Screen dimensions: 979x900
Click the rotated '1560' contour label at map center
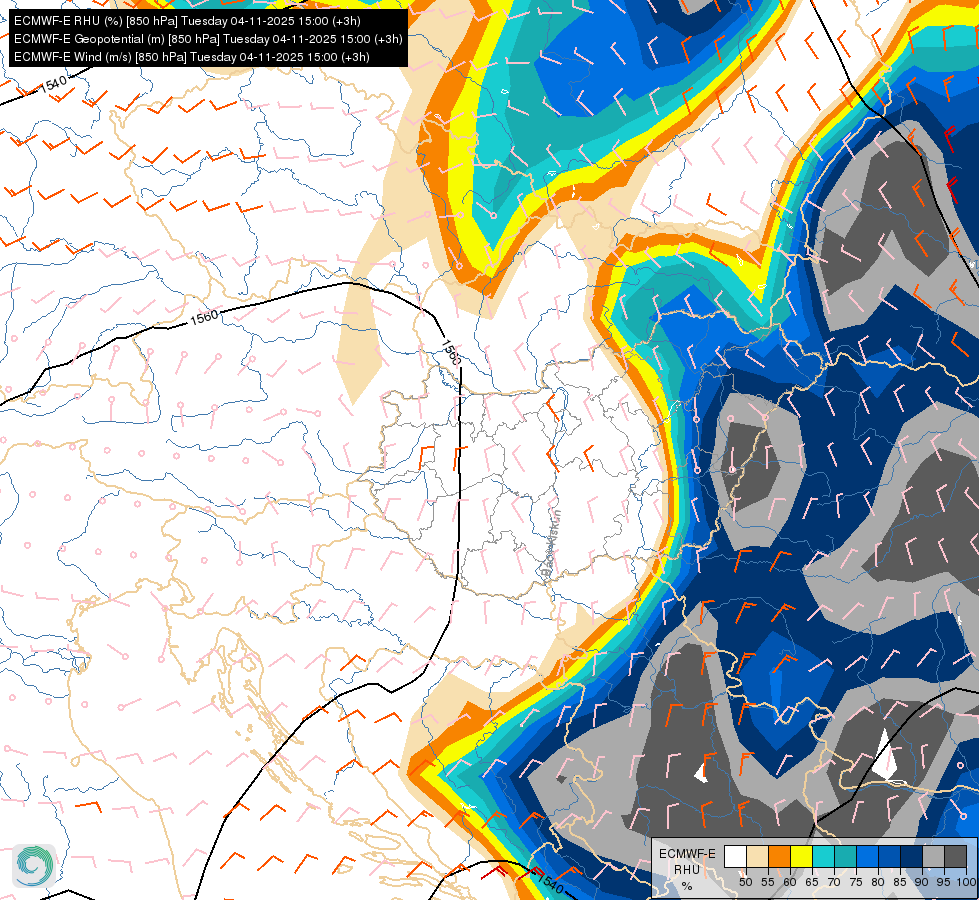pyautogui.click(x=451, y=352)
